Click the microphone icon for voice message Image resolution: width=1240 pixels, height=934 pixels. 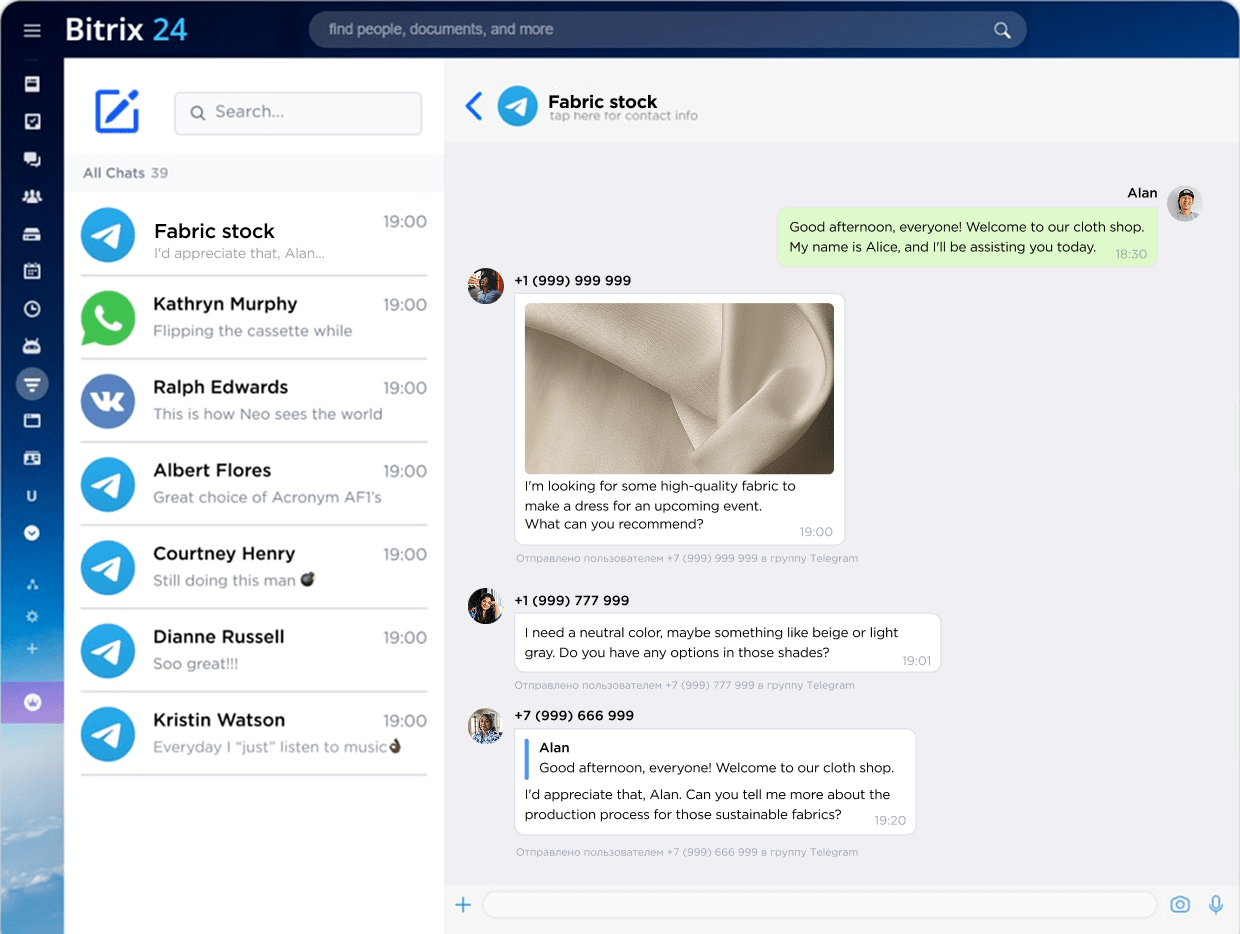pos(1216,904)
